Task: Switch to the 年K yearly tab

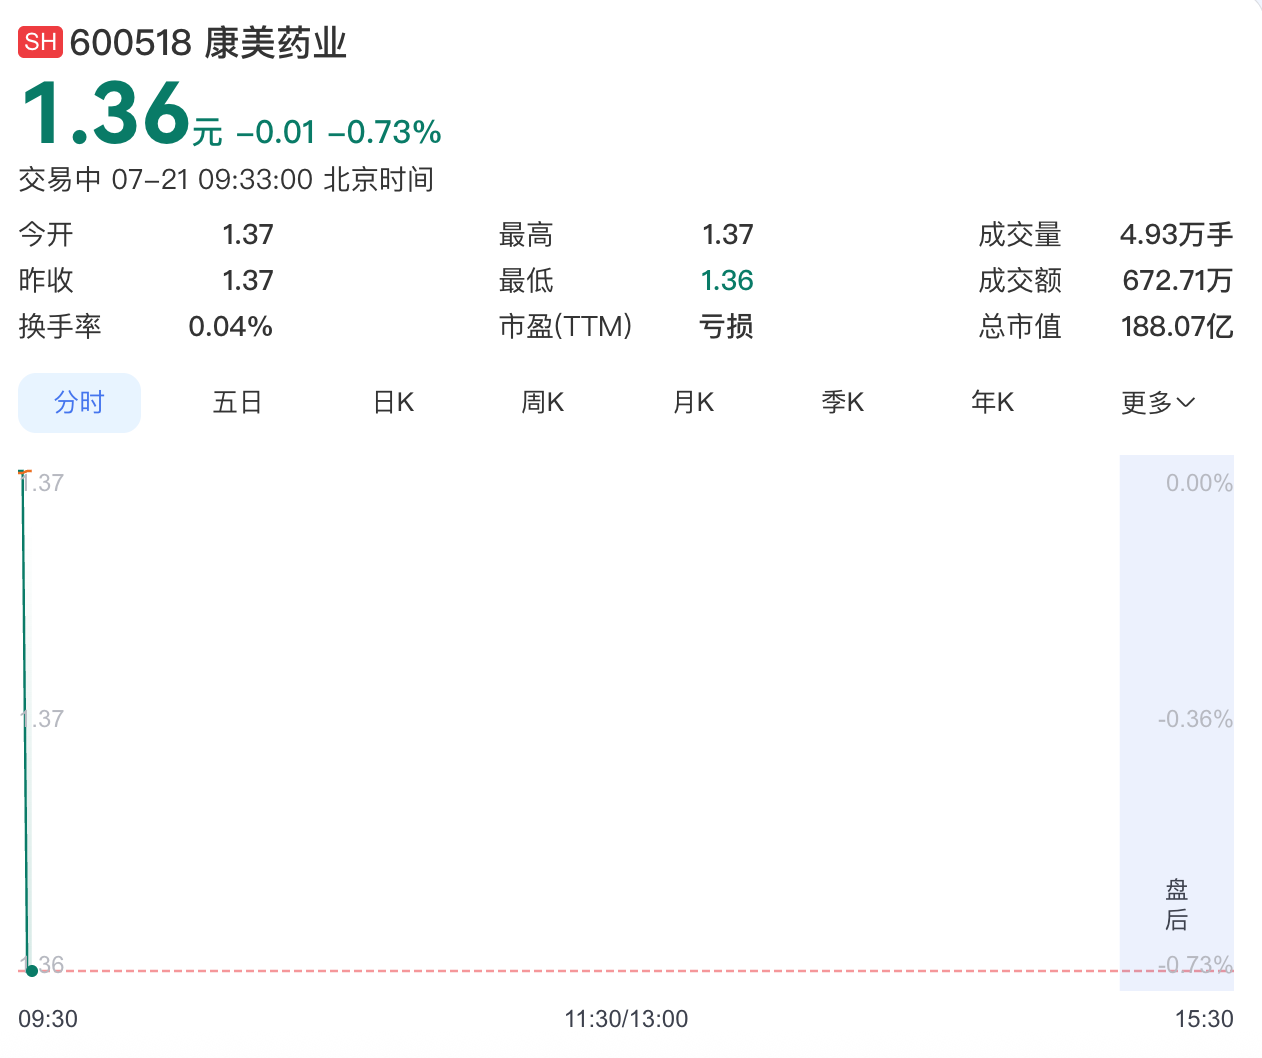Action: tap(993, 403)
